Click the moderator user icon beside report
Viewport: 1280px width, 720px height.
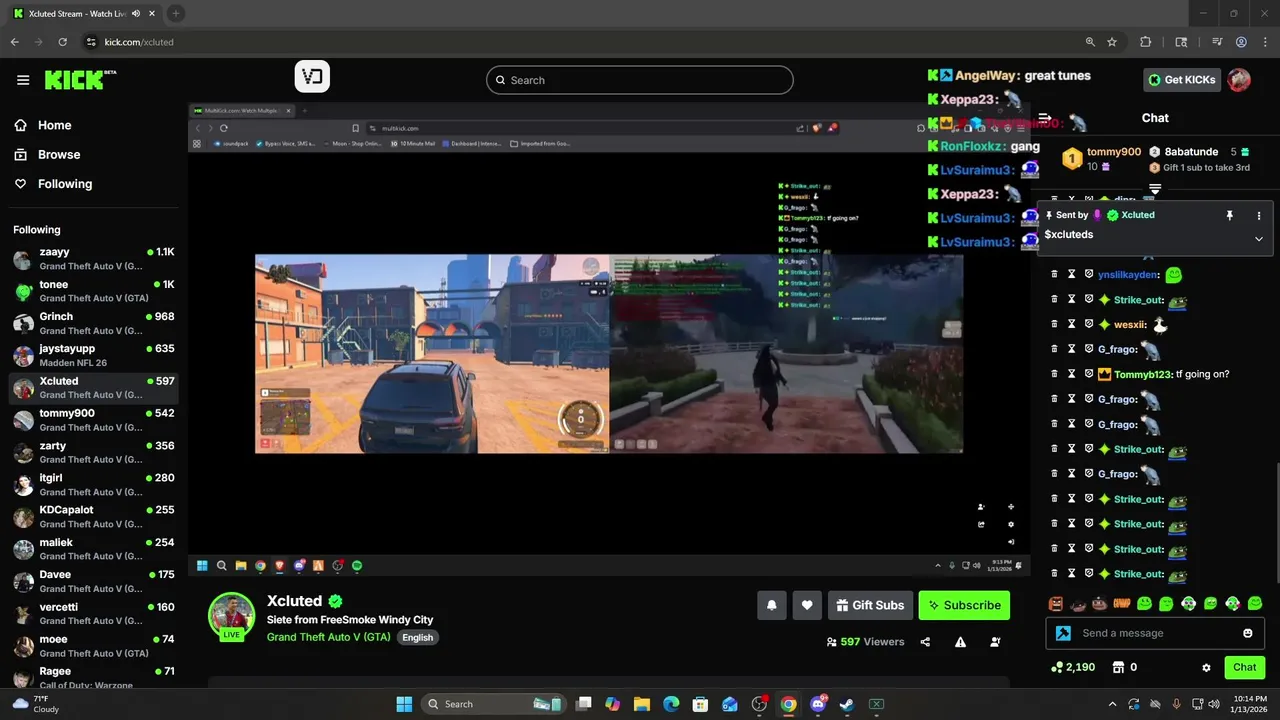pos(995,642)
